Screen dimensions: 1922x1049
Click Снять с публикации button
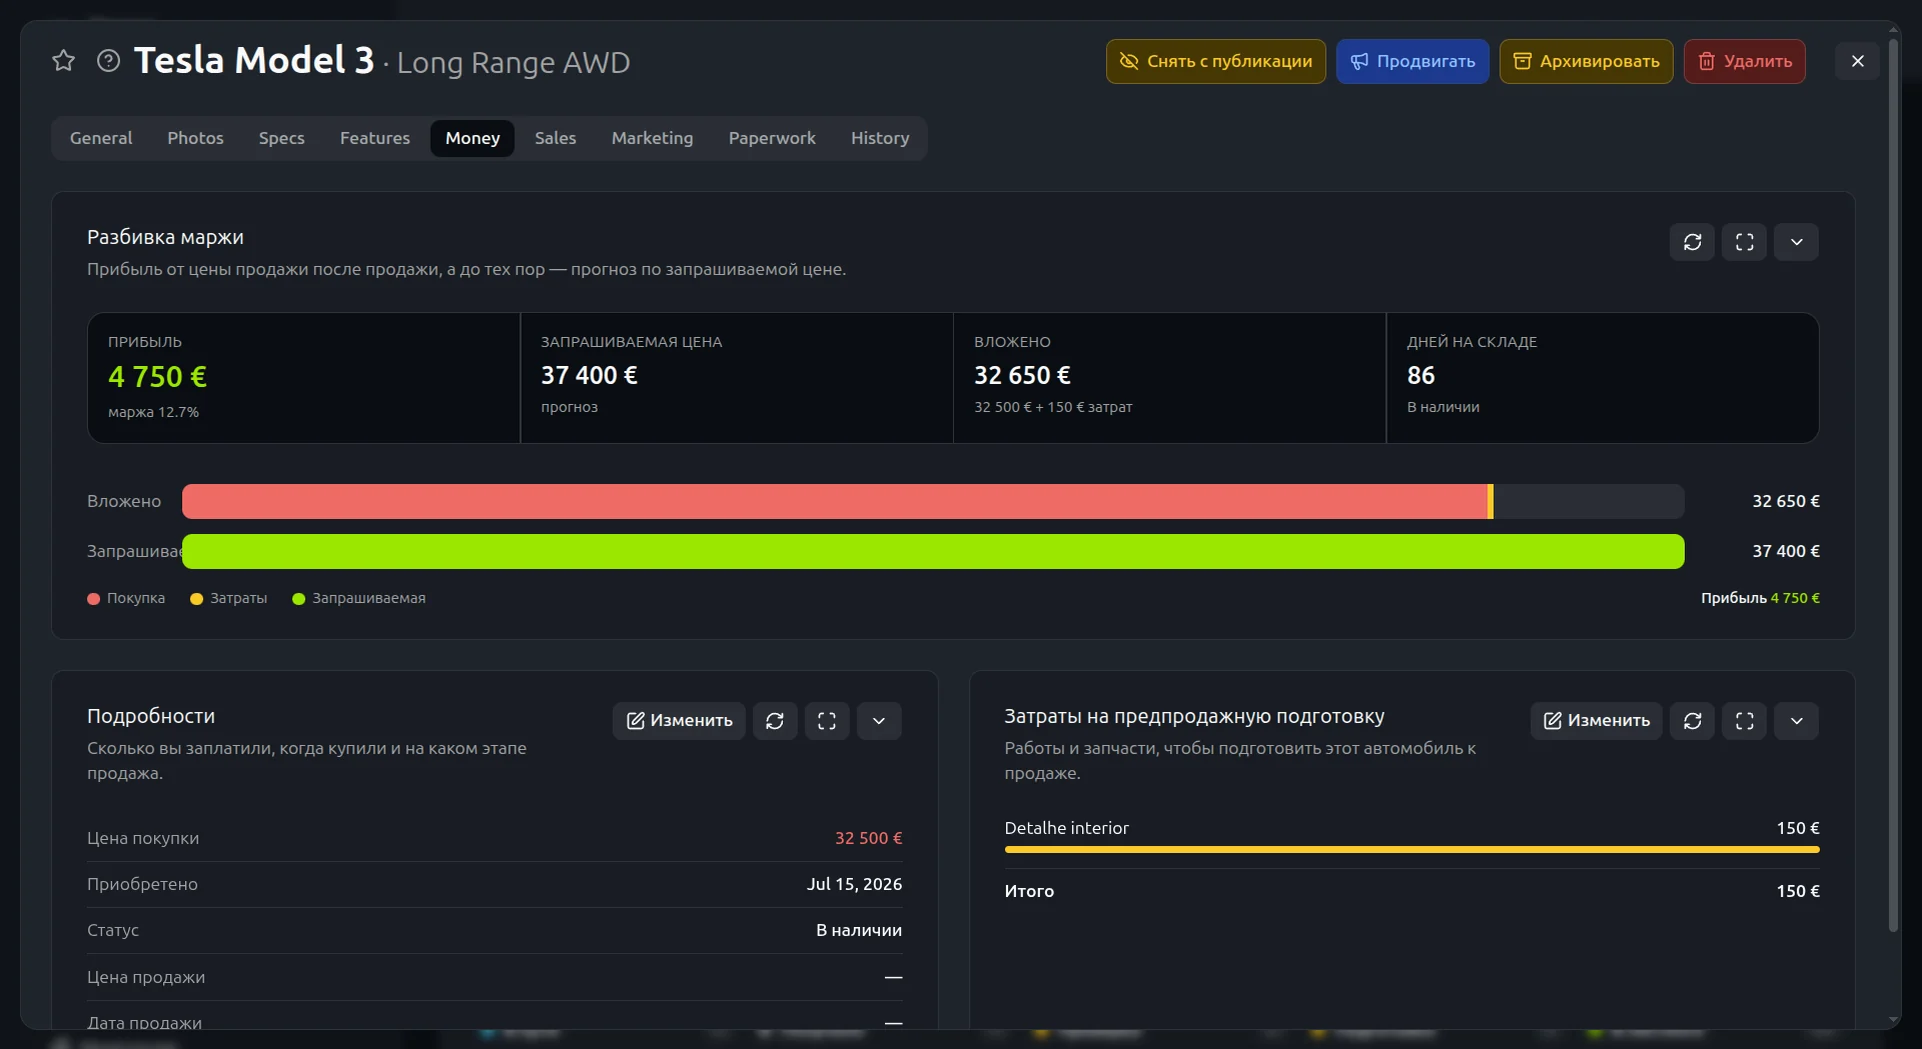pyautogui.click(x=1216, y=62)
